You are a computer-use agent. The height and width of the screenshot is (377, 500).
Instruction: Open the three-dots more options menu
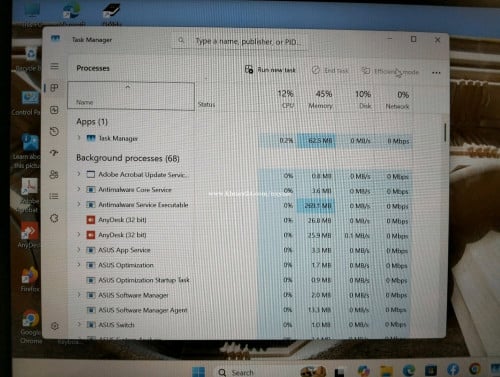point(436,73)
